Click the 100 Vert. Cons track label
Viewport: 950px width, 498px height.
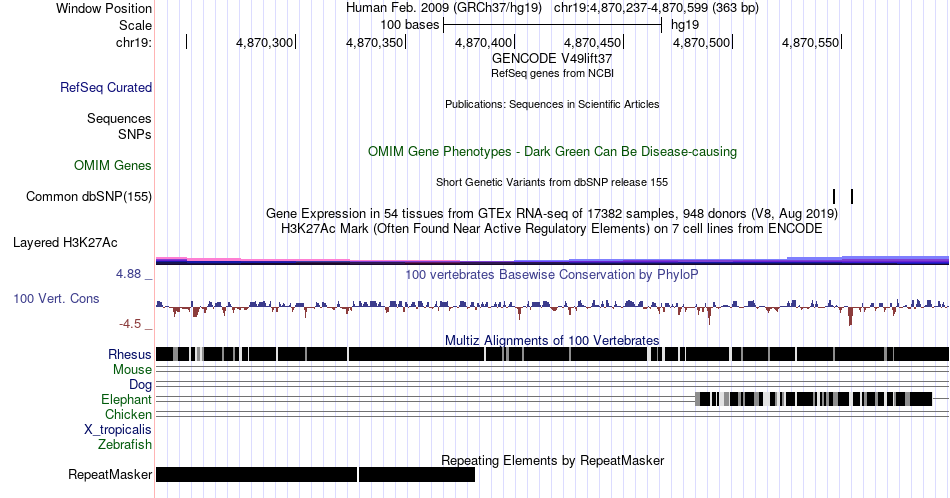click(x=56, y=298)
